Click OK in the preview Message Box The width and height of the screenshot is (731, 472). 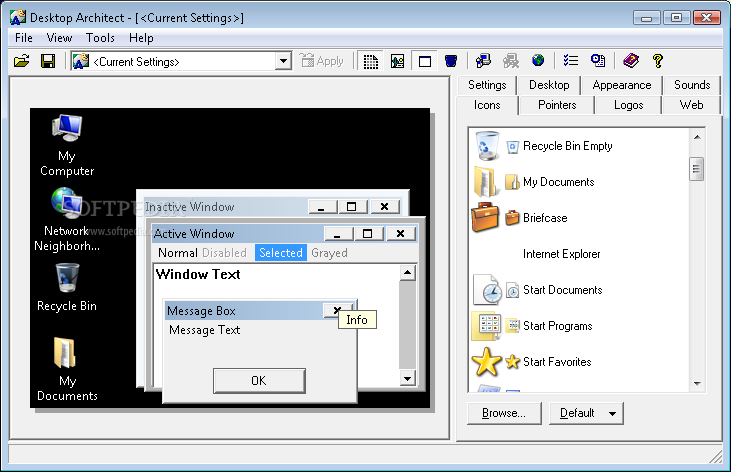click(x=259, y=381)
